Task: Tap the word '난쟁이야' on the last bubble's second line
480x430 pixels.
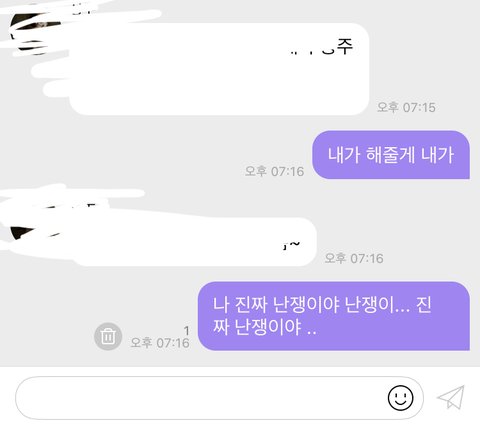Action: (x=268, y=327)
